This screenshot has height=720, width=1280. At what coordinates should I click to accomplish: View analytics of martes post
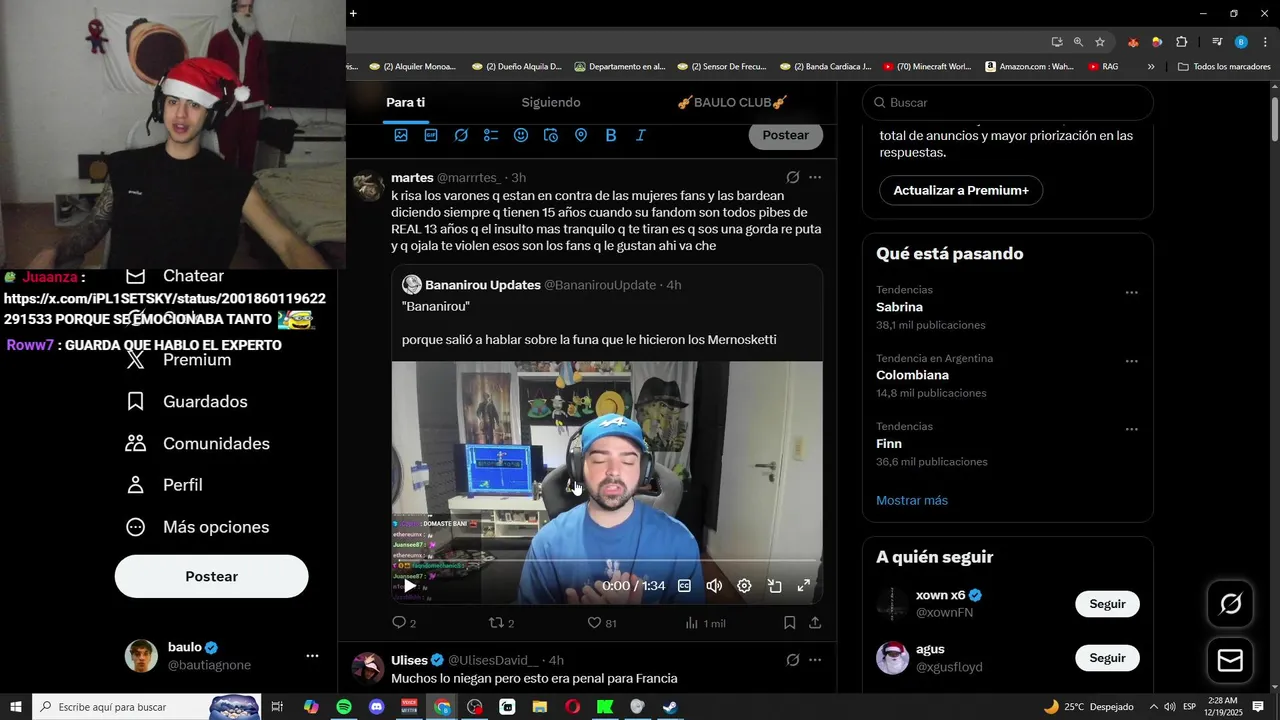point(705,623)
